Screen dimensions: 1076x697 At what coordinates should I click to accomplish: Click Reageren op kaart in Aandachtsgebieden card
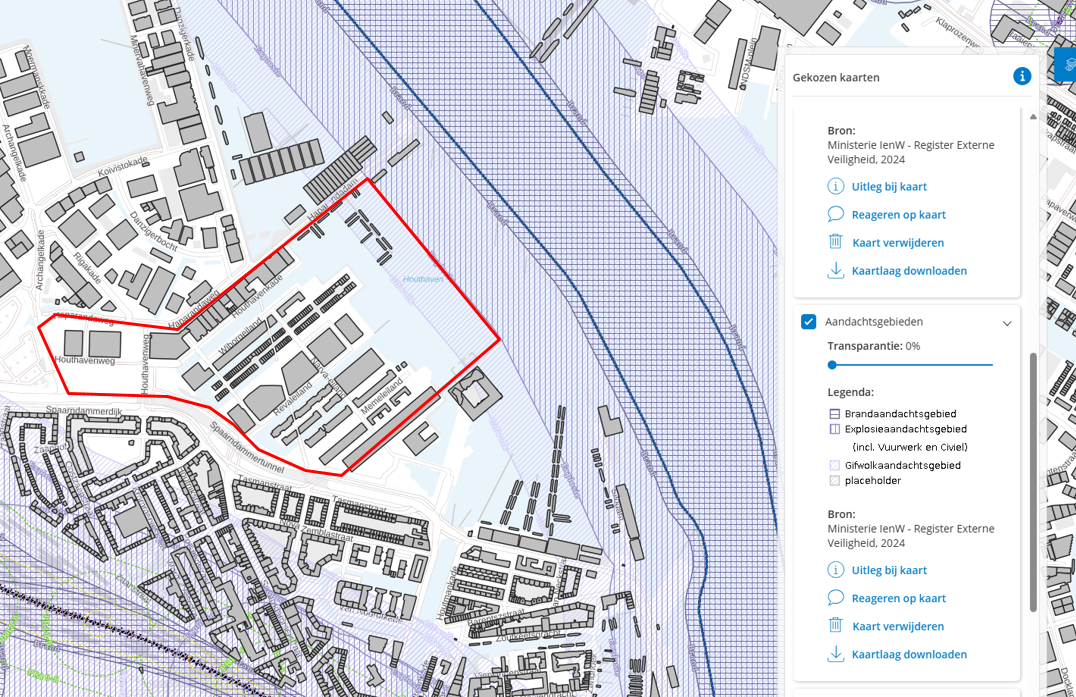[898, 598]
